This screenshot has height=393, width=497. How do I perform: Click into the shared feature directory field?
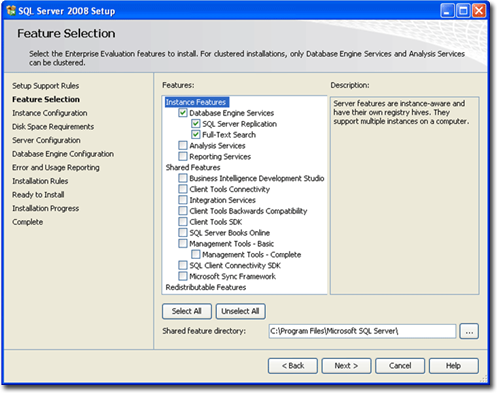pos(362,331)
